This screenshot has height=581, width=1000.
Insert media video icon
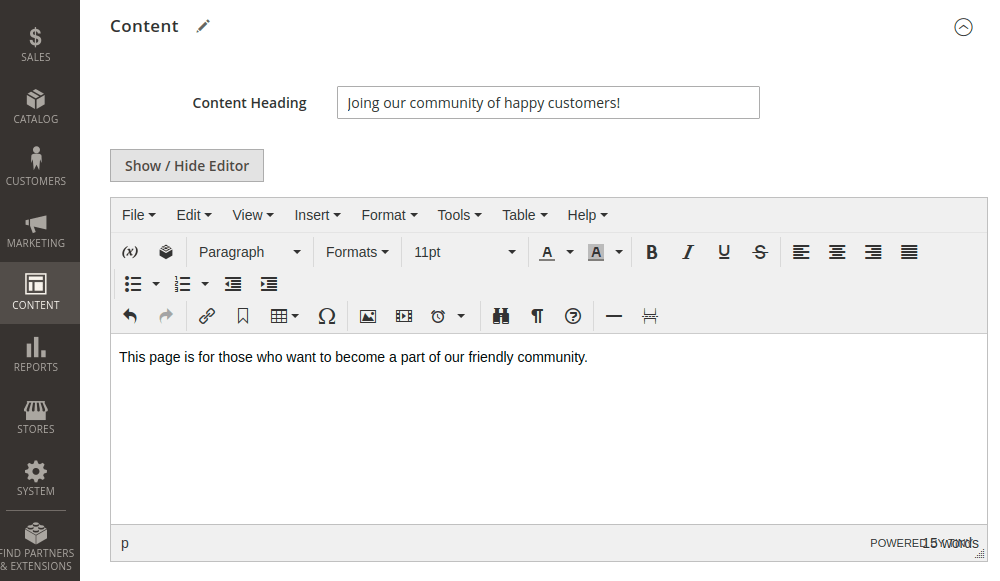click(404, 316)
